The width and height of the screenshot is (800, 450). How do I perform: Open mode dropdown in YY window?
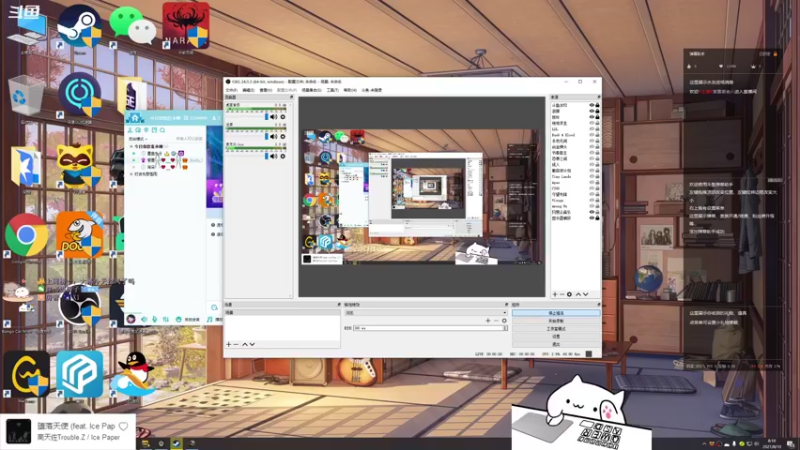tap(138, 139)
